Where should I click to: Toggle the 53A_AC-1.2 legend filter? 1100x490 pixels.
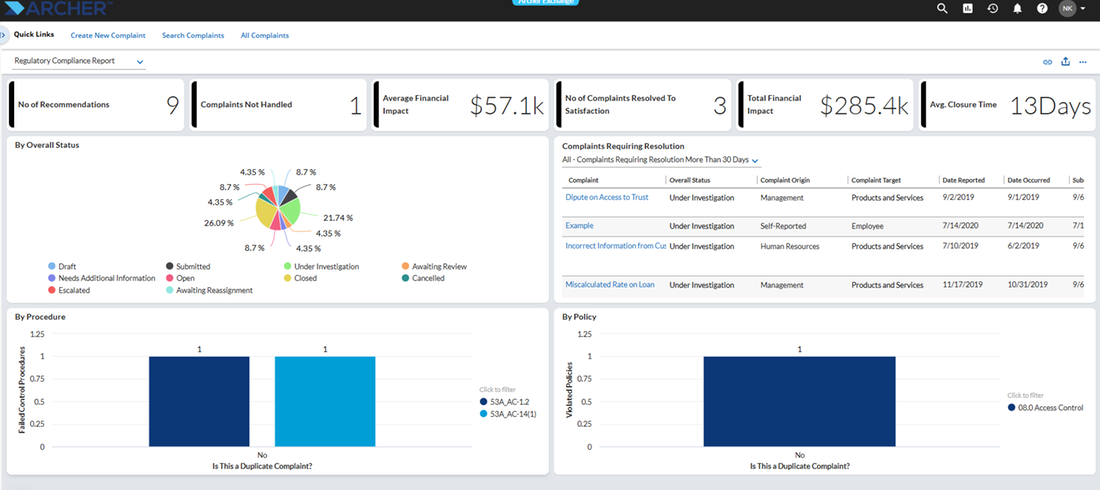click(504, 402)
